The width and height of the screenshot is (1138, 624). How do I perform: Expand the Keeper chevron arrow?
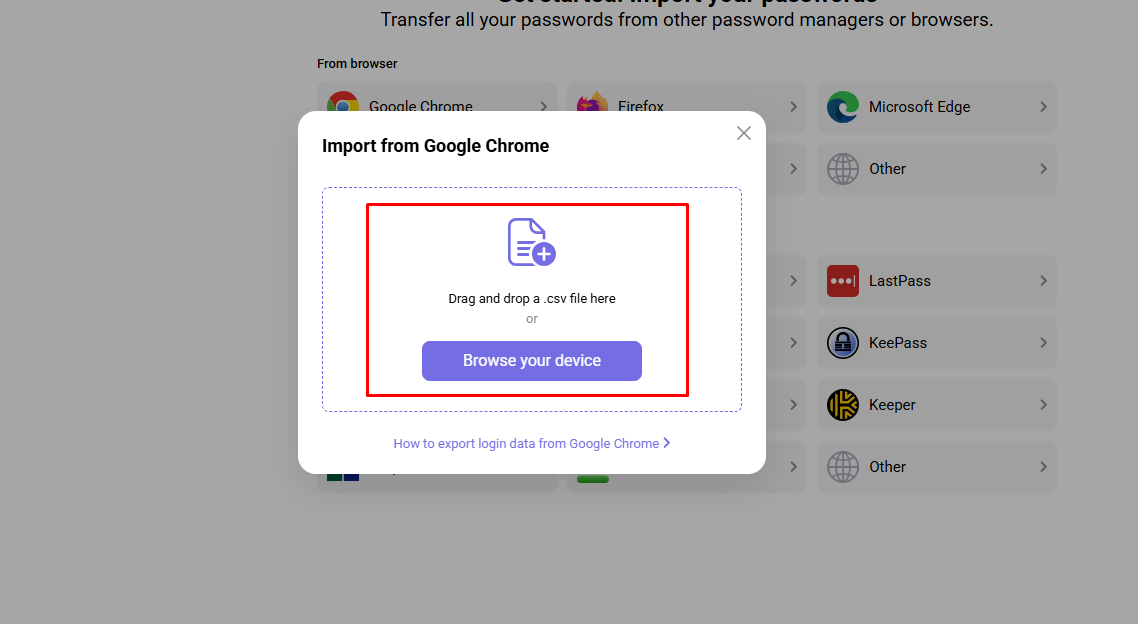point(1043,405)
